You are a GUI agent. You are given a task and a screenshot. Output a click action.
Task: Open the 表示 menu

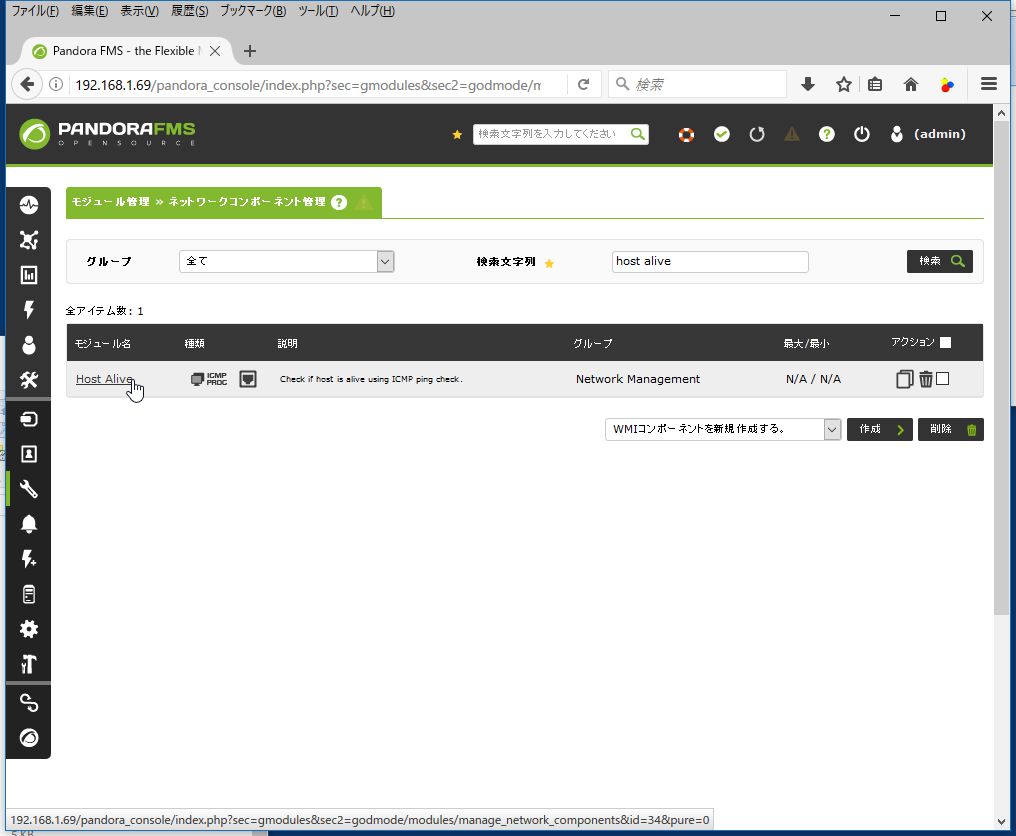(139, 11)
